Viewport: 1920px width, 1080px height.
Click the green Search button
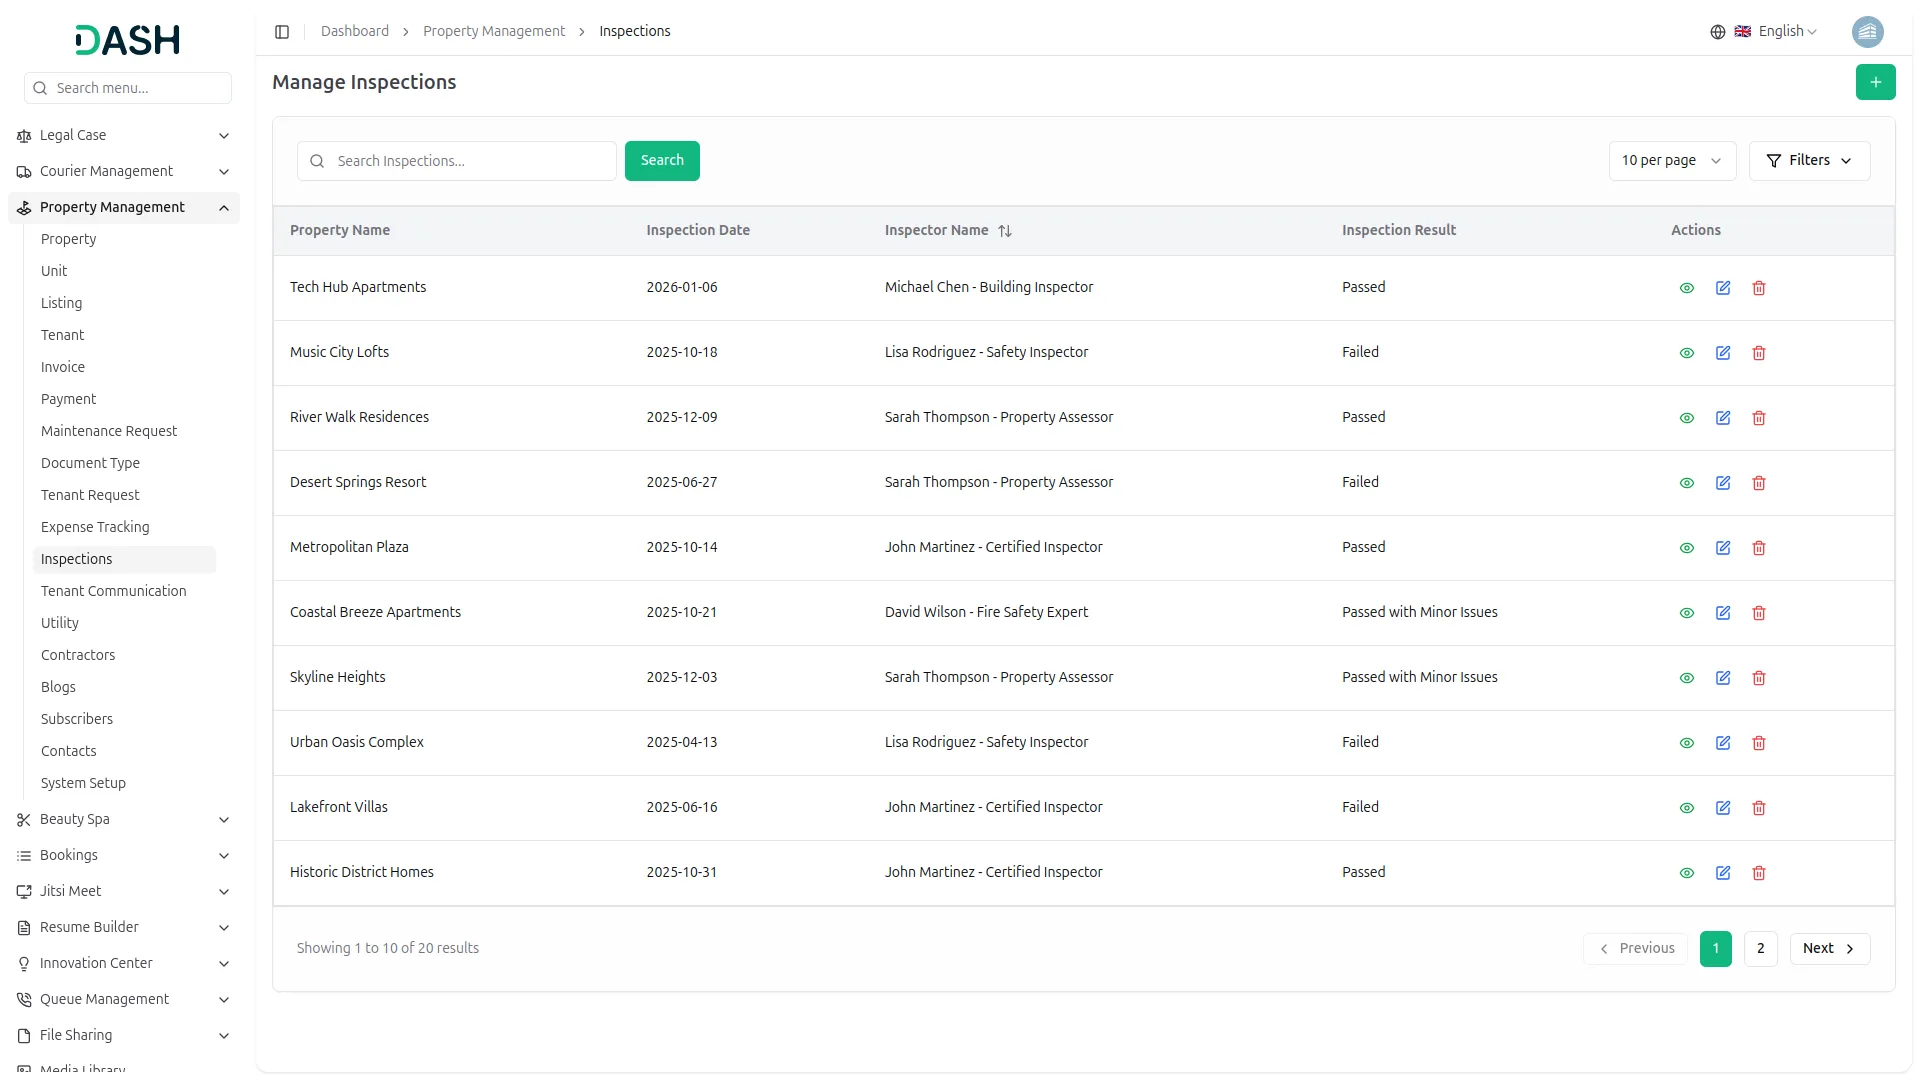[x=661, y=161]
